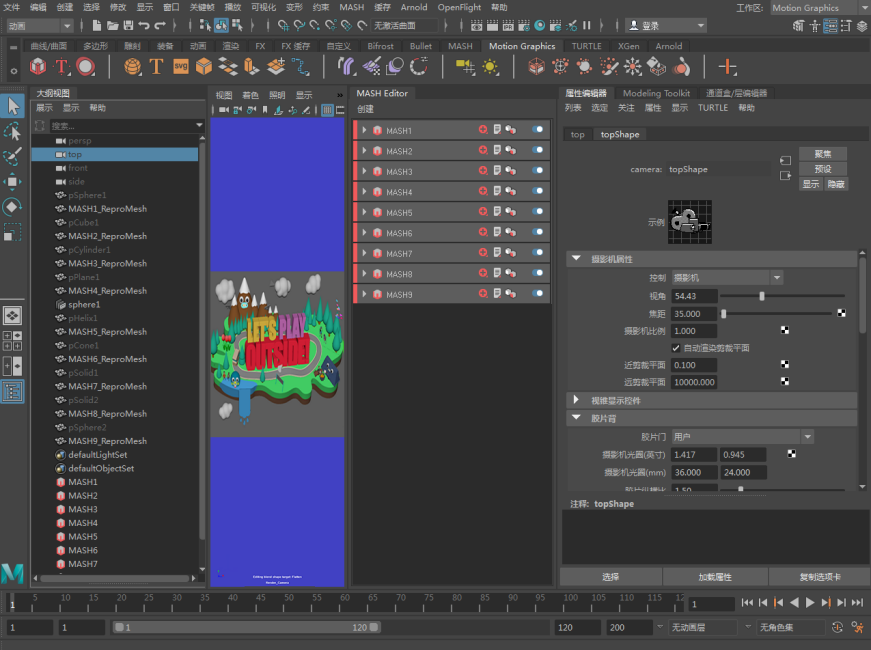
Task: Click the Select button at panel bottom
Action: click(610, 577)
